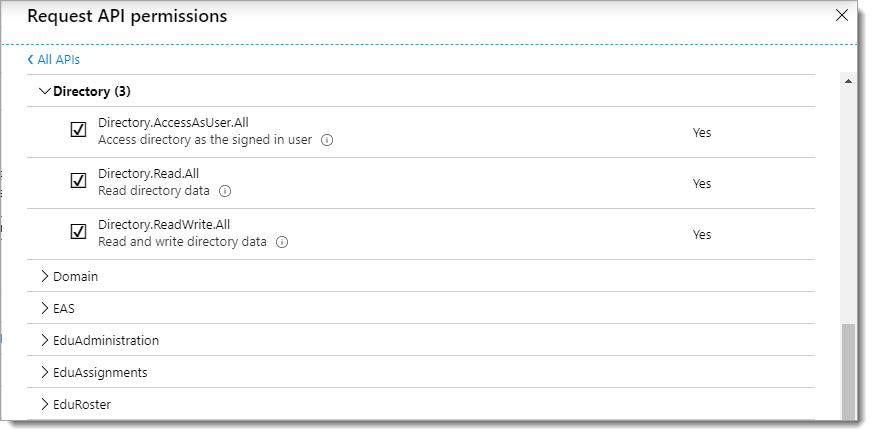Collapse the Directory (3) section
This screenshot has width=873, height=436.
(44, 91)
